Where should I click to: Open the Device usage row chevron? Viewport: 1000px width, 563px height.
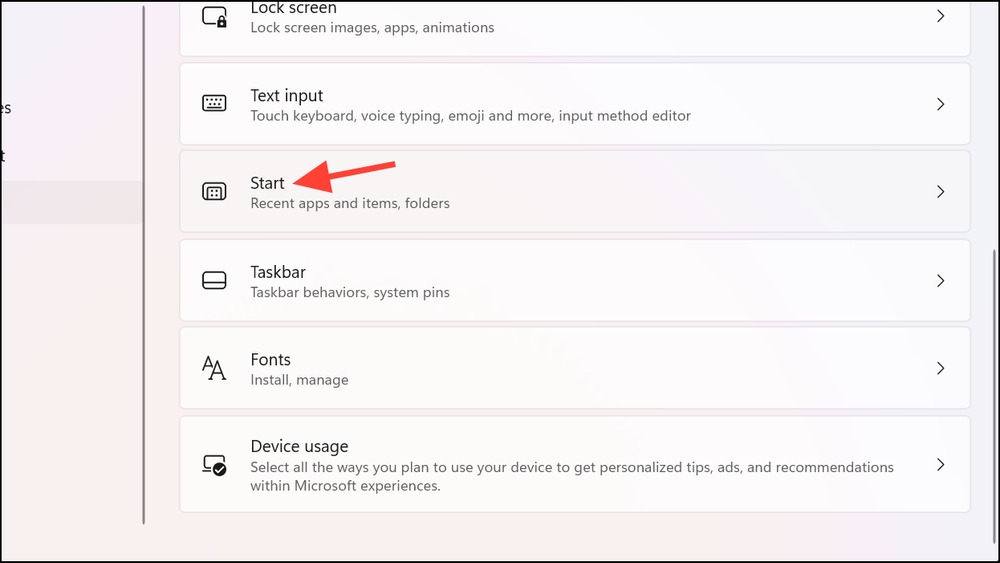pos(940,464)
